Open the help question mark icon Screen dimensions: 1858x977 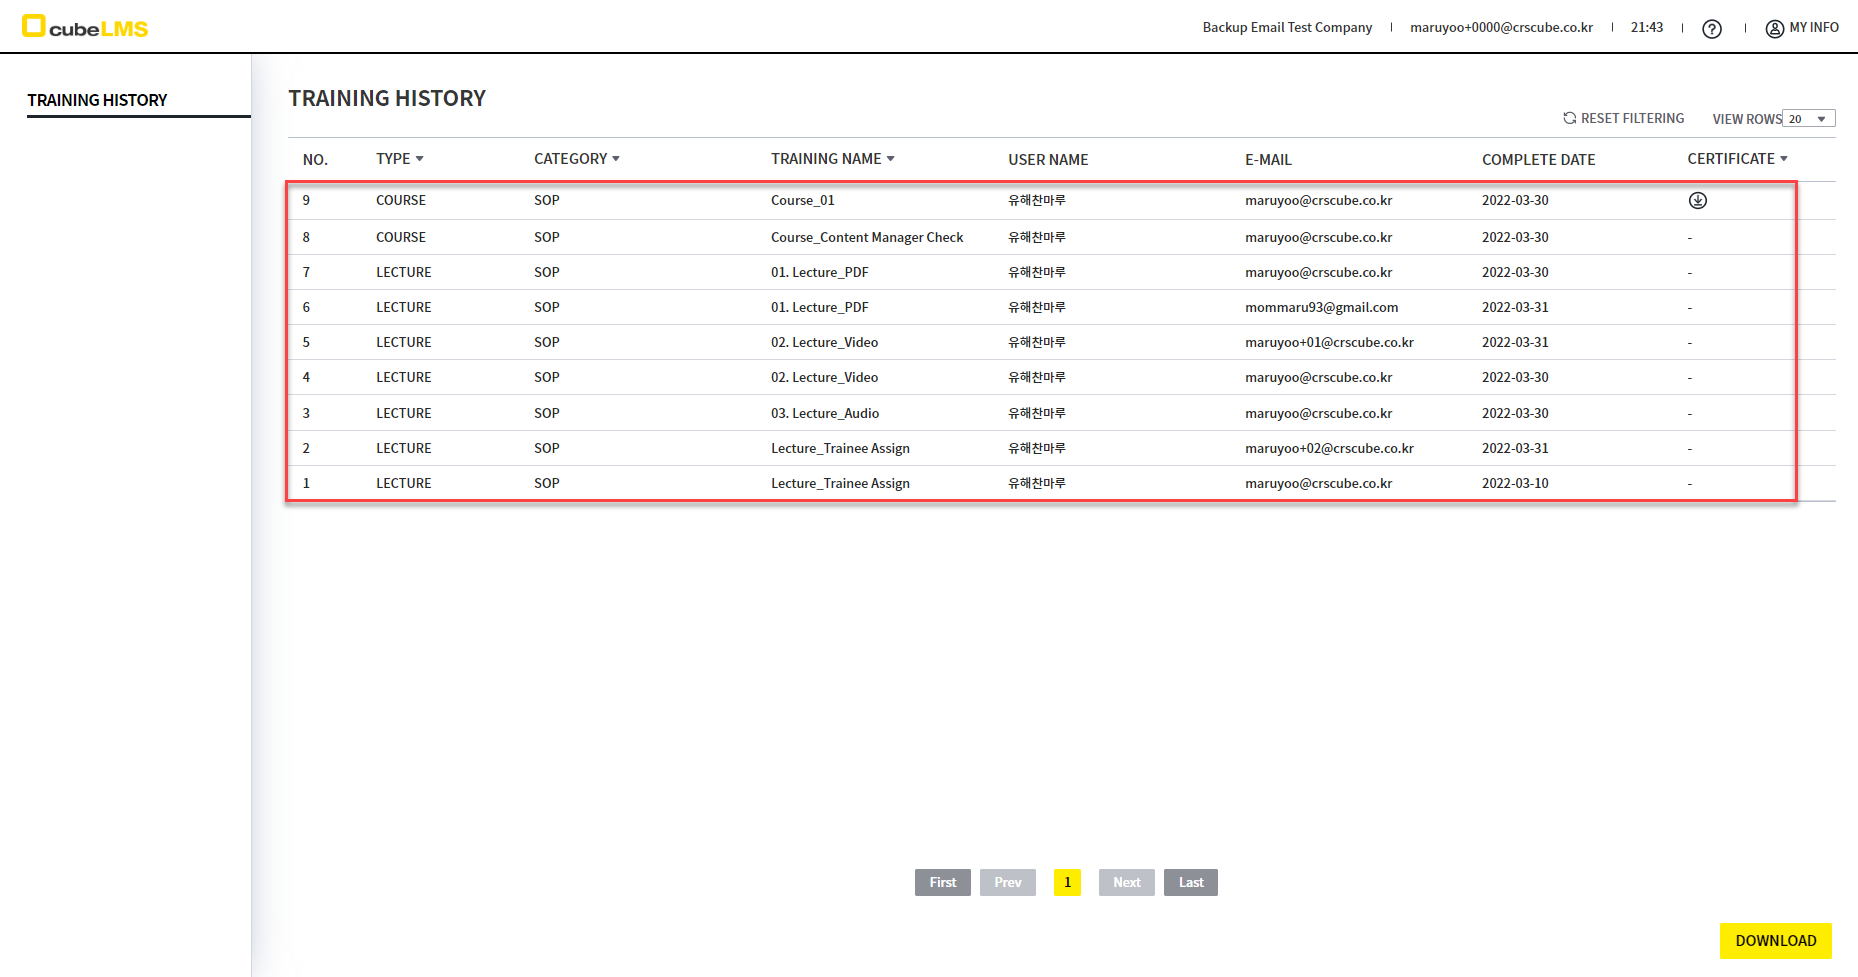coord(1712,29)
